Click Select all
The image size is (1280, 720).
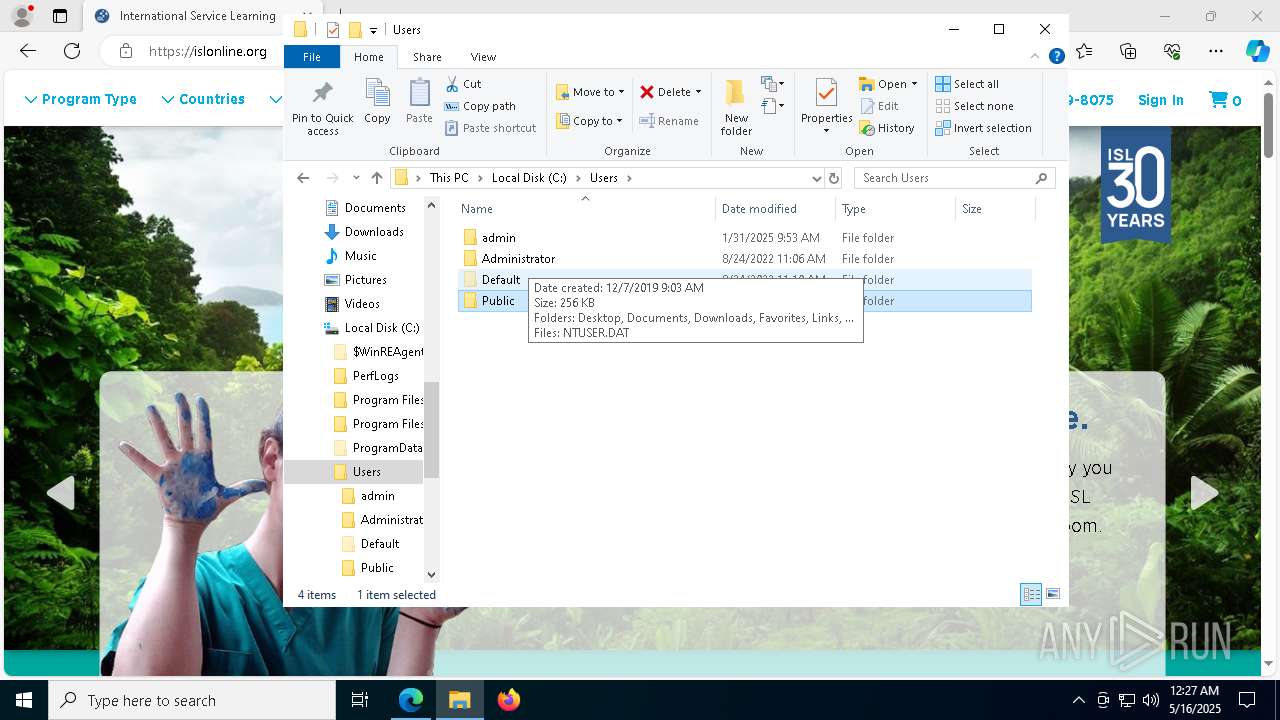[x=967, y=84]
